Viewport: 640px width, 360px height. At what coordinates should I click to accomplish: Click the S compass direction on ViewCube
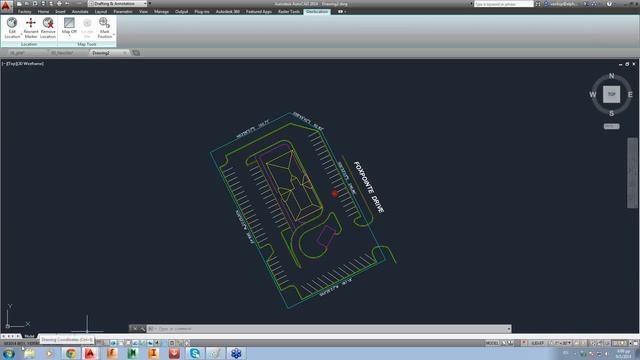(x=611, y=113)
